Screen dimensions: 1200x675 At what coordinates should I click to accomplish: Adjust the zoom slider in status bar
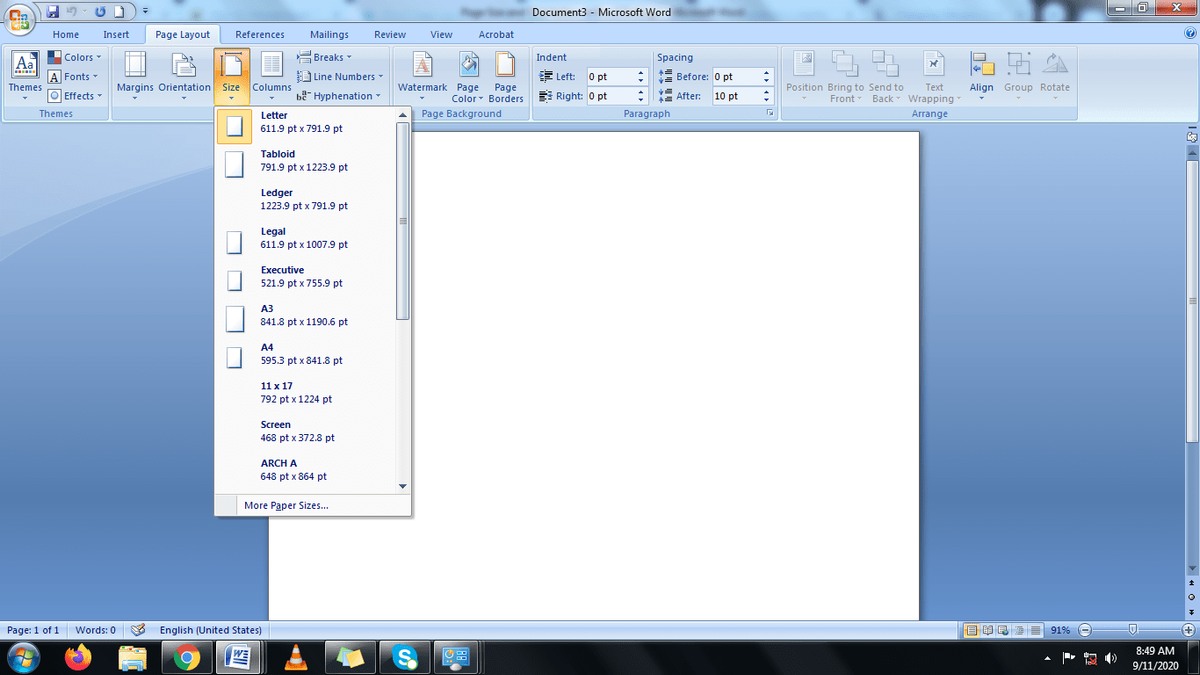point(1132,630)
